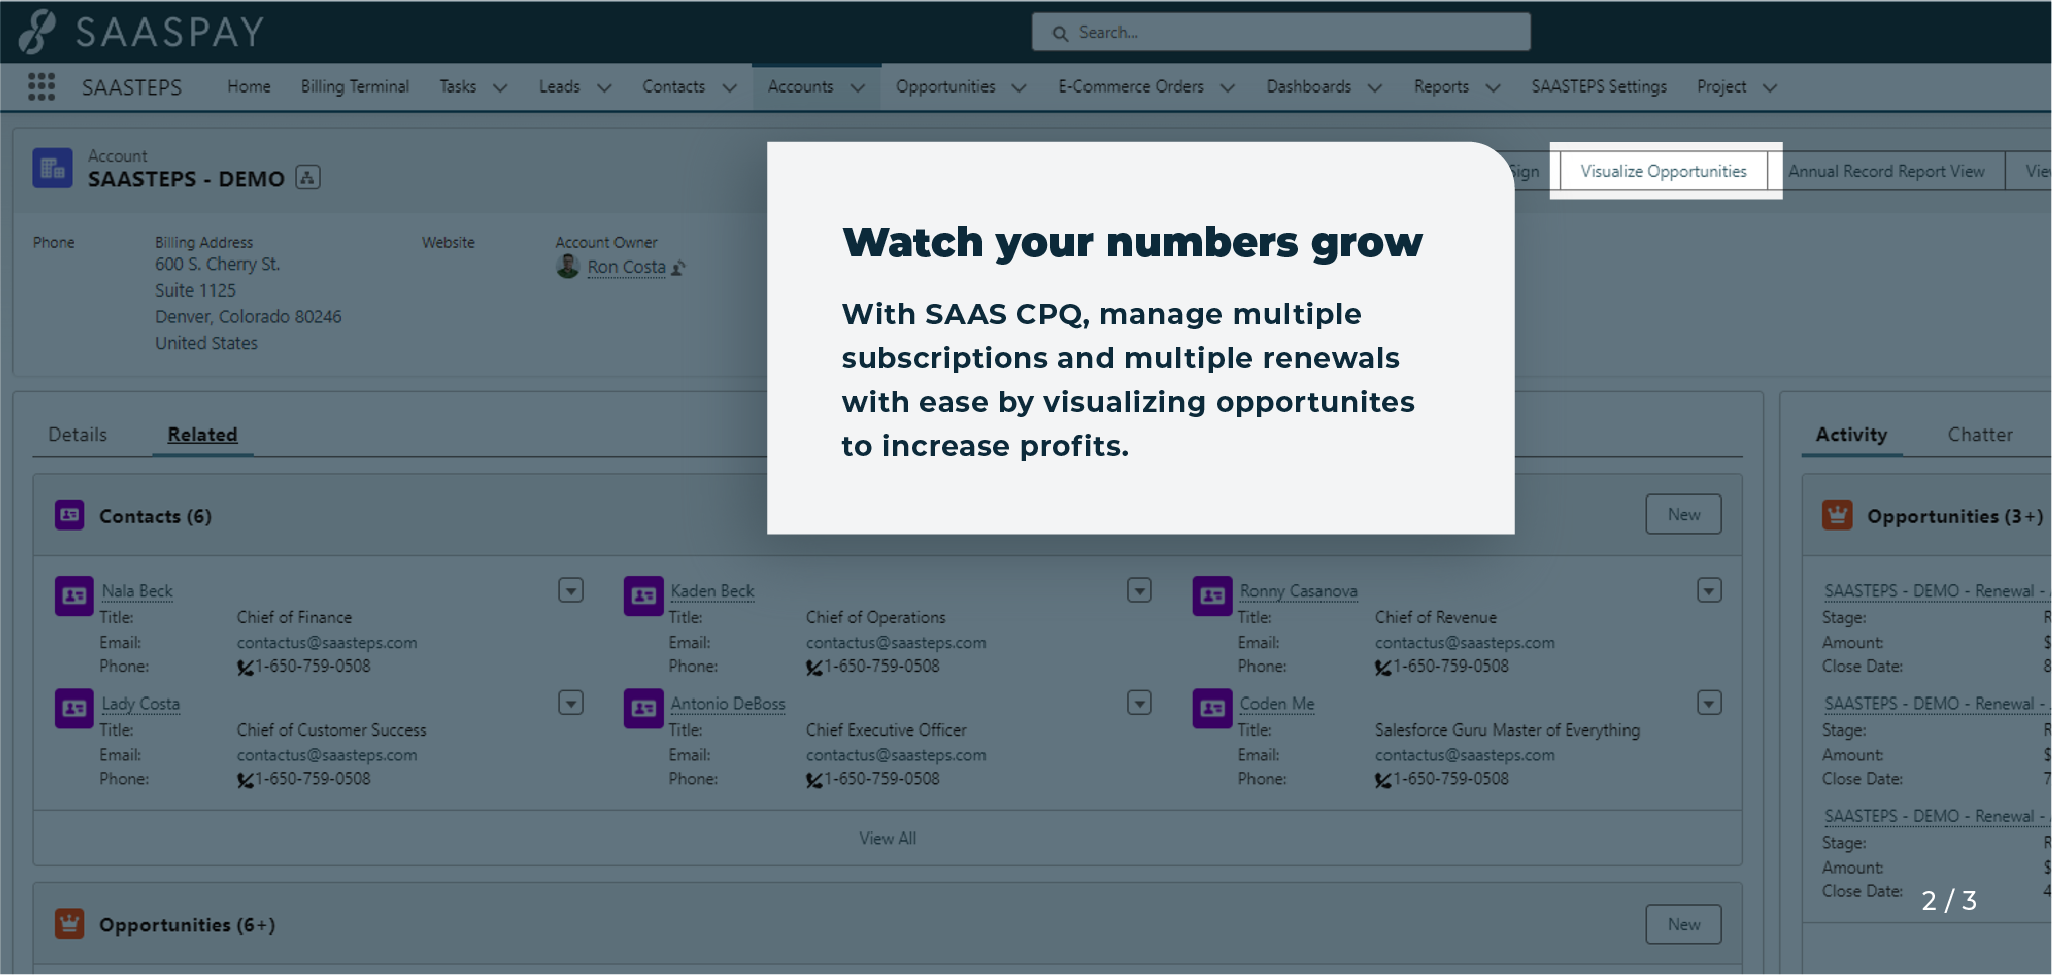Click the contact icon for Nala Beck
This screenshot has width=2052, height=975.
(74, 596)
